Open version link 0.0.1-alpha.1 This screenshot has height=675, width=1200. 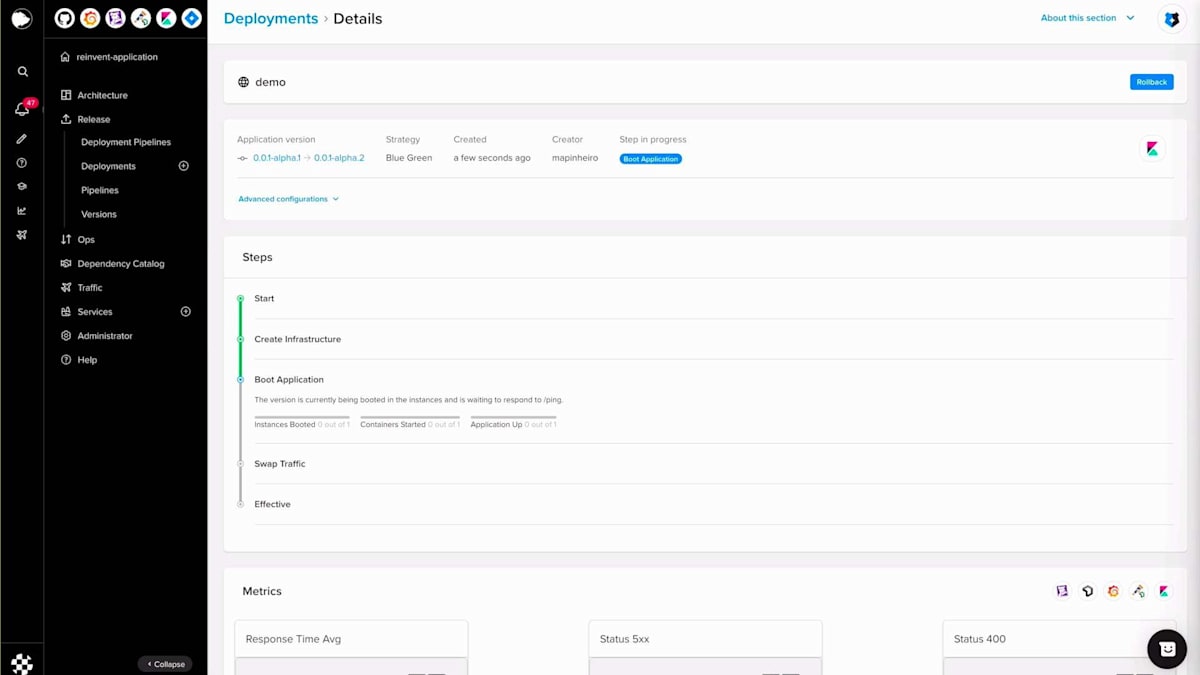pyautogui.click(x=277, y=158)
